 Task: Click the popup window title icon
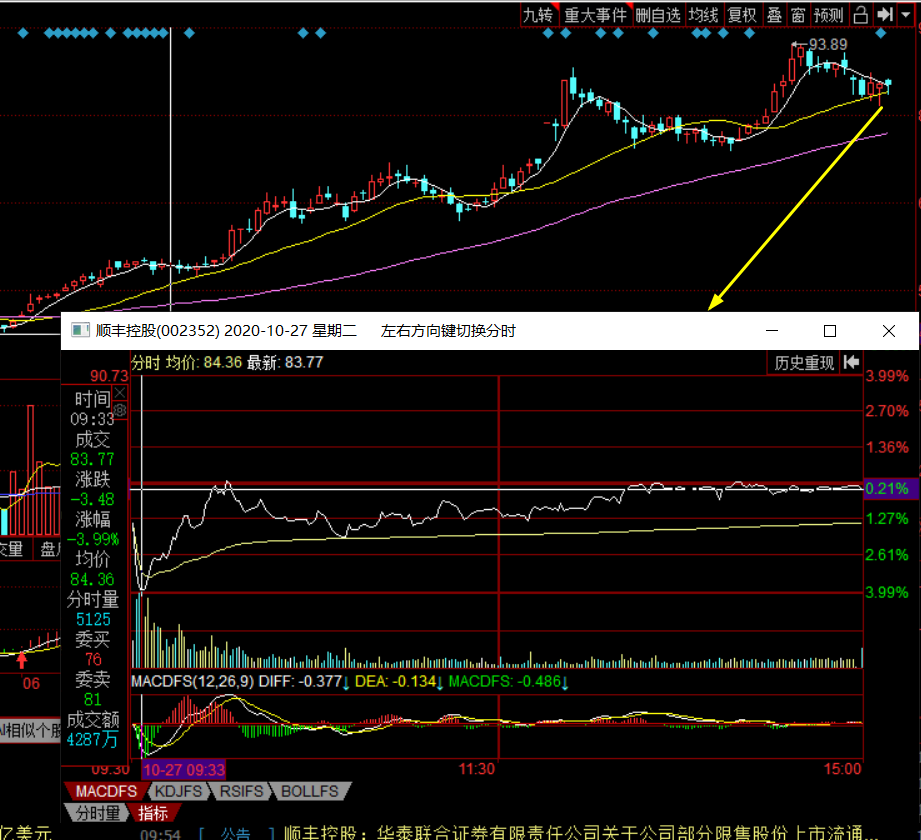80,330
